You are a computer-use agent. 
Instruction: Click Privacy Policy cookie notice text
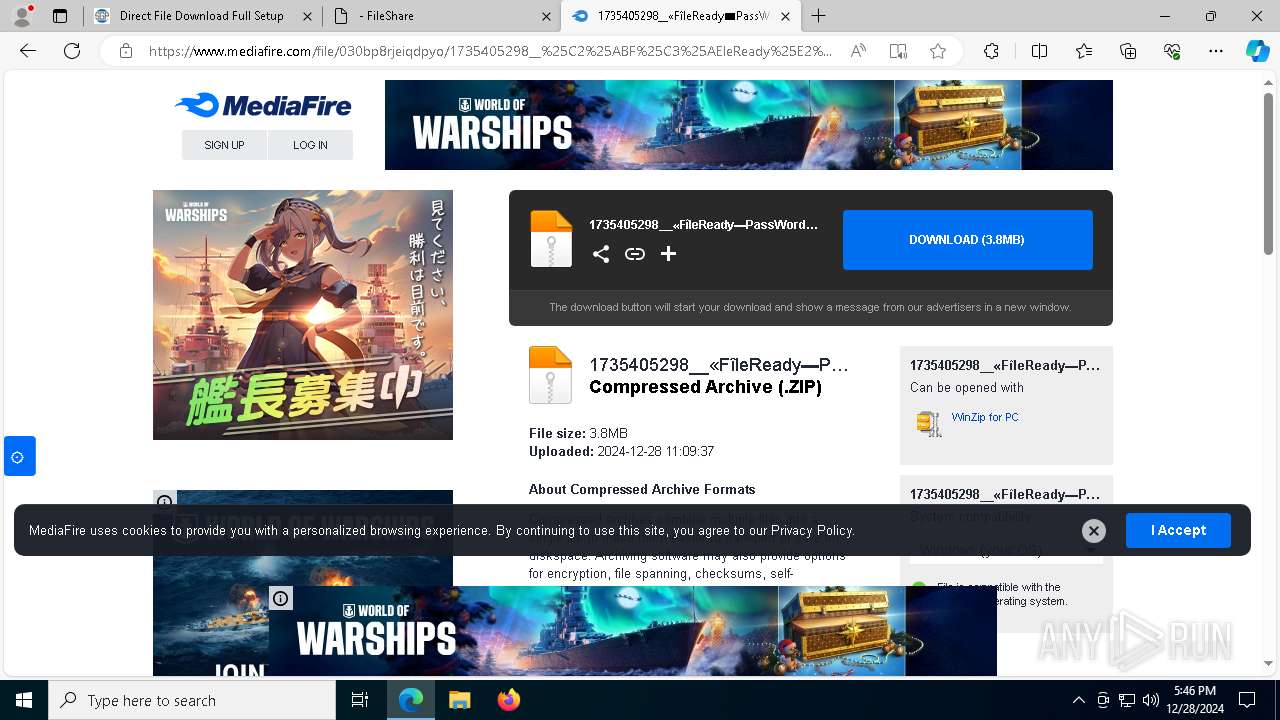(x=811, y=530)
